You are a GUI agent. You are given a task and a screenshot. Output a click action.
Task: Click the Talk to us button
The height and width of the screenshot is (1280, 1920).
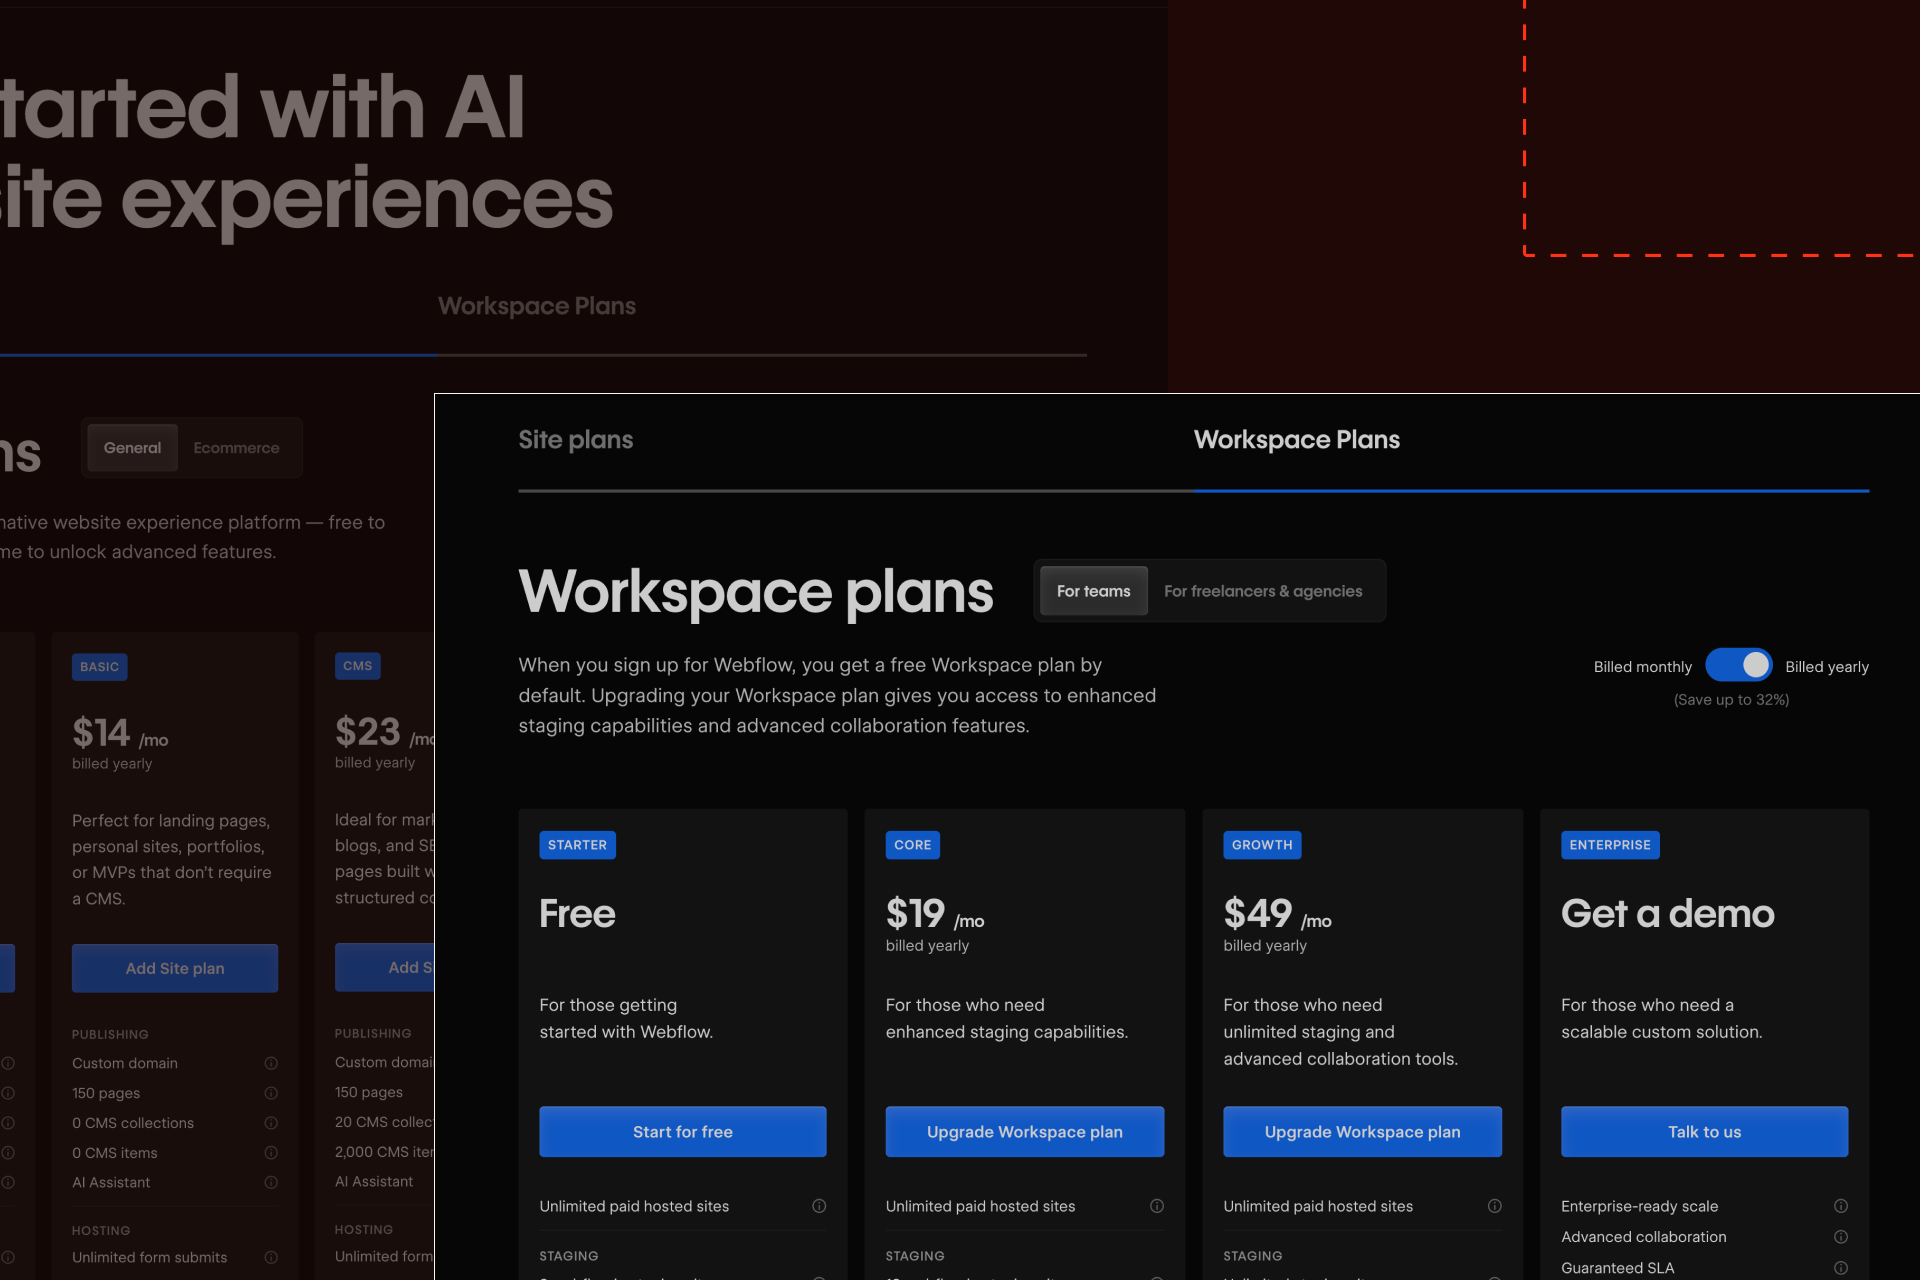pyautogui.click(x=1704, y=1132)
